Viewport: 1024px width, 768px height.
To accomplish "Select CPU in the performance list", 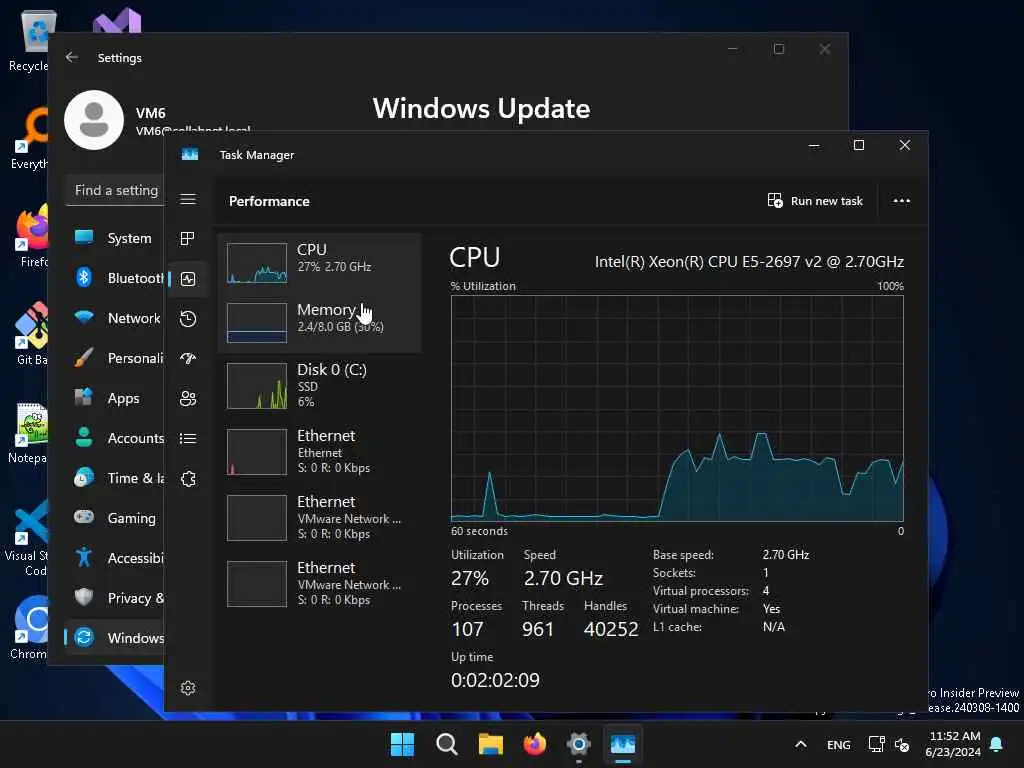I will (320, 263).
